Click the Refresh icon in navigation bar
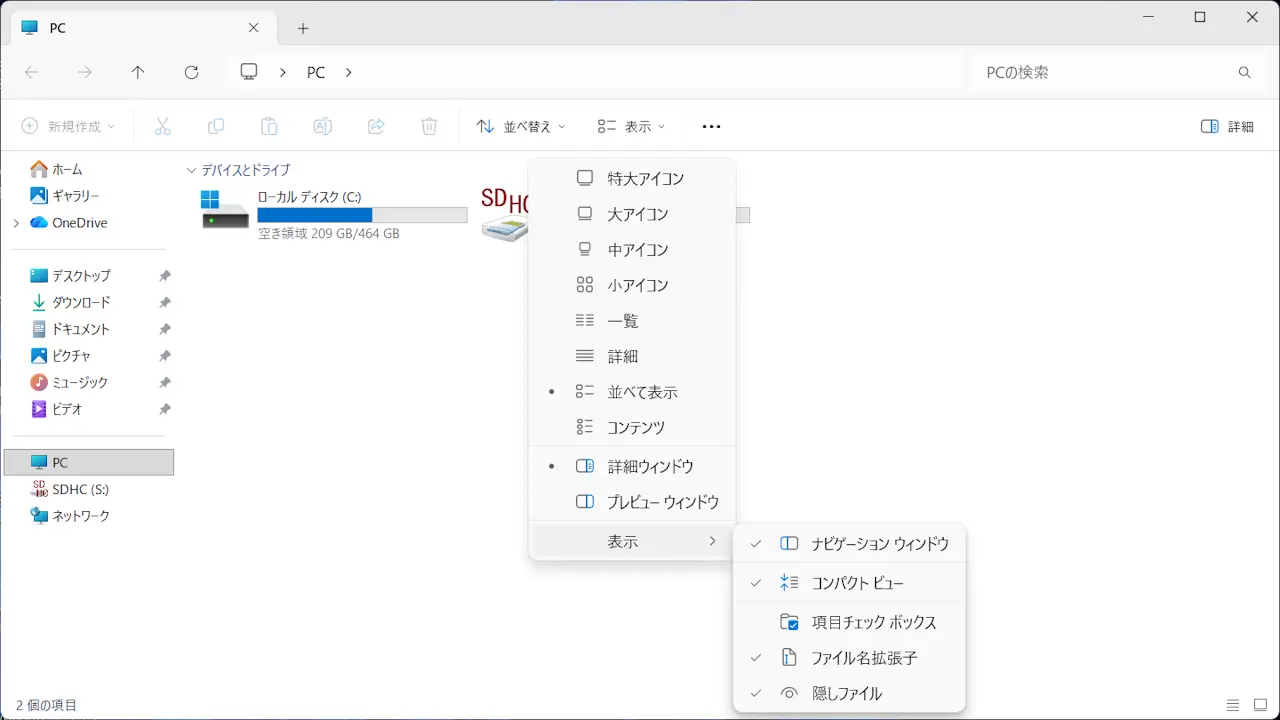This screenshot has height=720, width=1280. click(192, 72)
